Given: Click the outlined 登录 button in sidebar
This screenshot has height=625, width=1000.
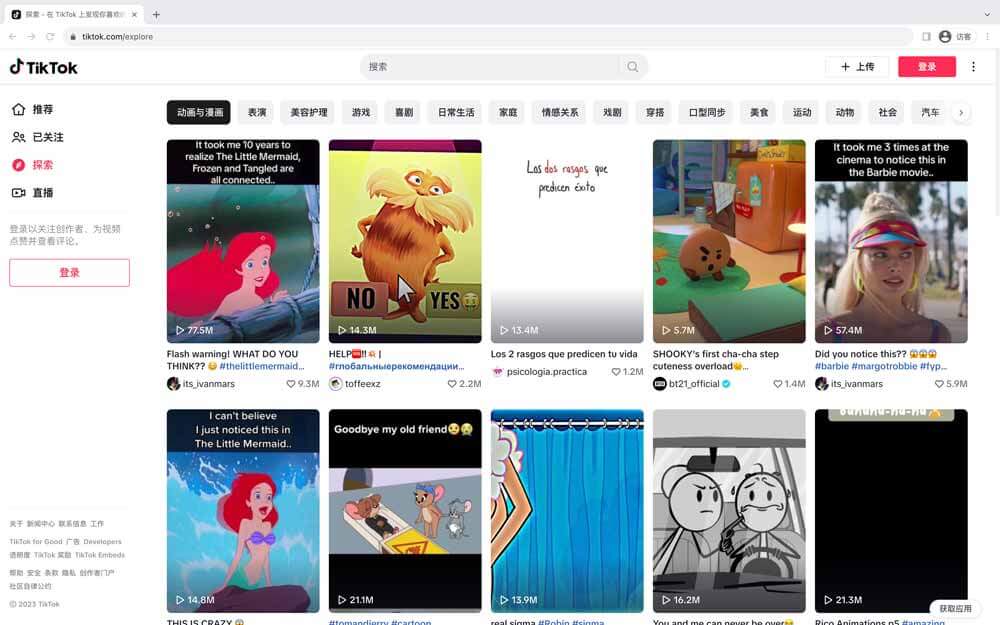Looking at the screenshot, I should (70, 272).
